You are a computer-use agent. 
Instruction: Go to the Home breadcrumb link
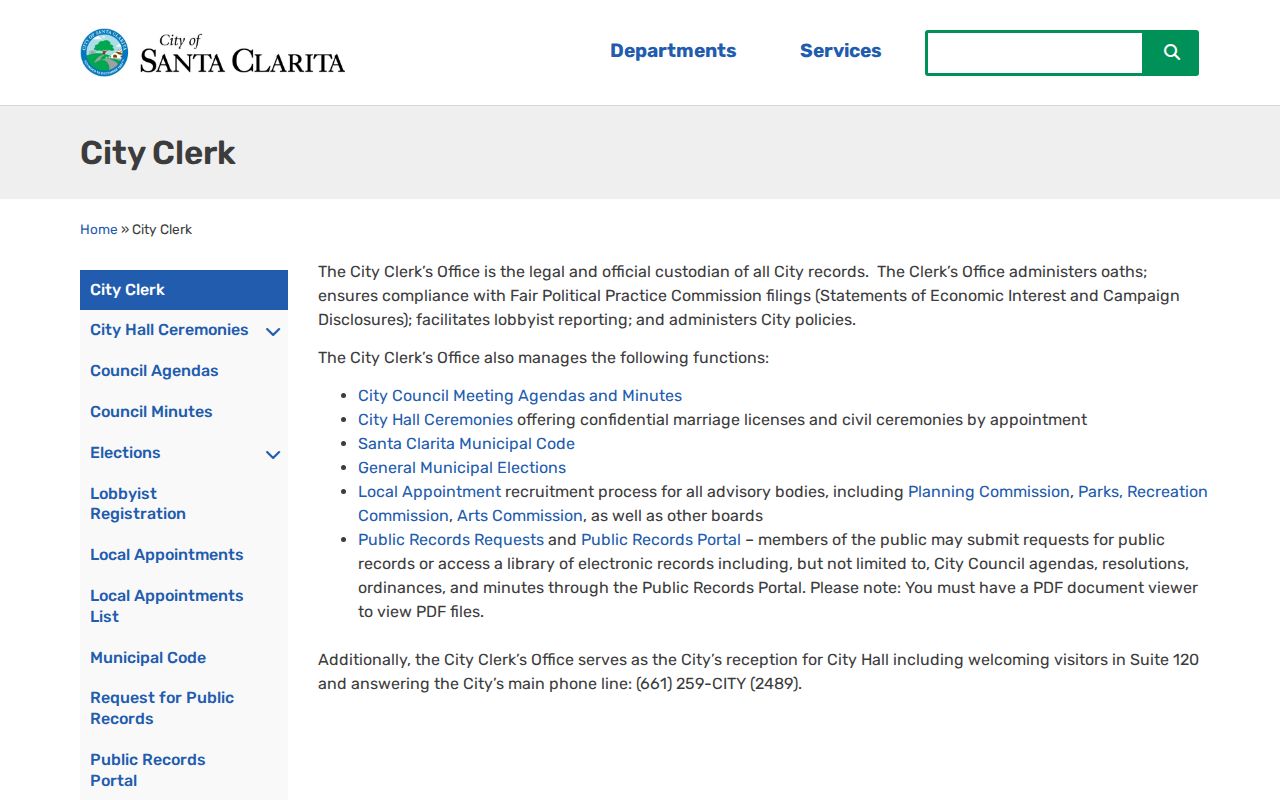(99, 230)
